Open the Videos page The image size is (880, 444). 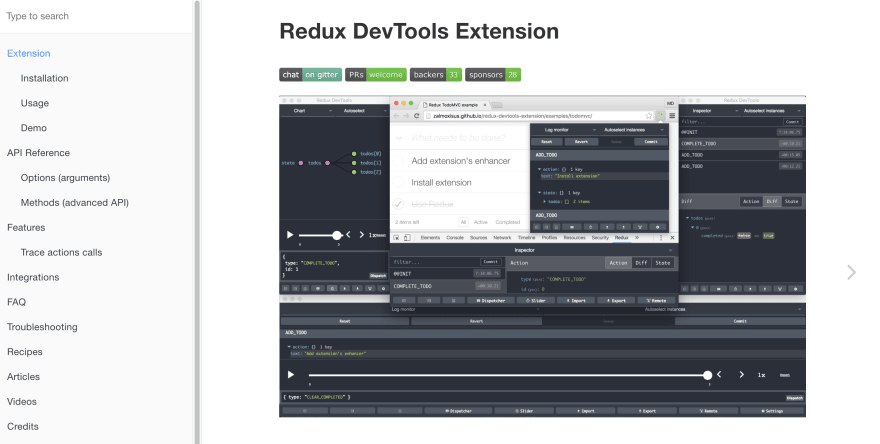(x=22, y=401)
